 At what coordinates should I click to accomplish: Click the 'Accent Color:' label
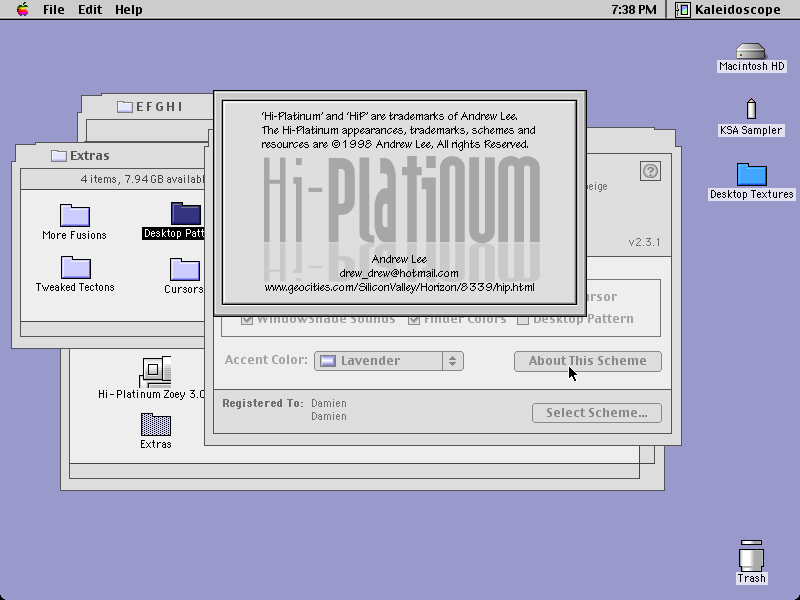tap(266, 360)
